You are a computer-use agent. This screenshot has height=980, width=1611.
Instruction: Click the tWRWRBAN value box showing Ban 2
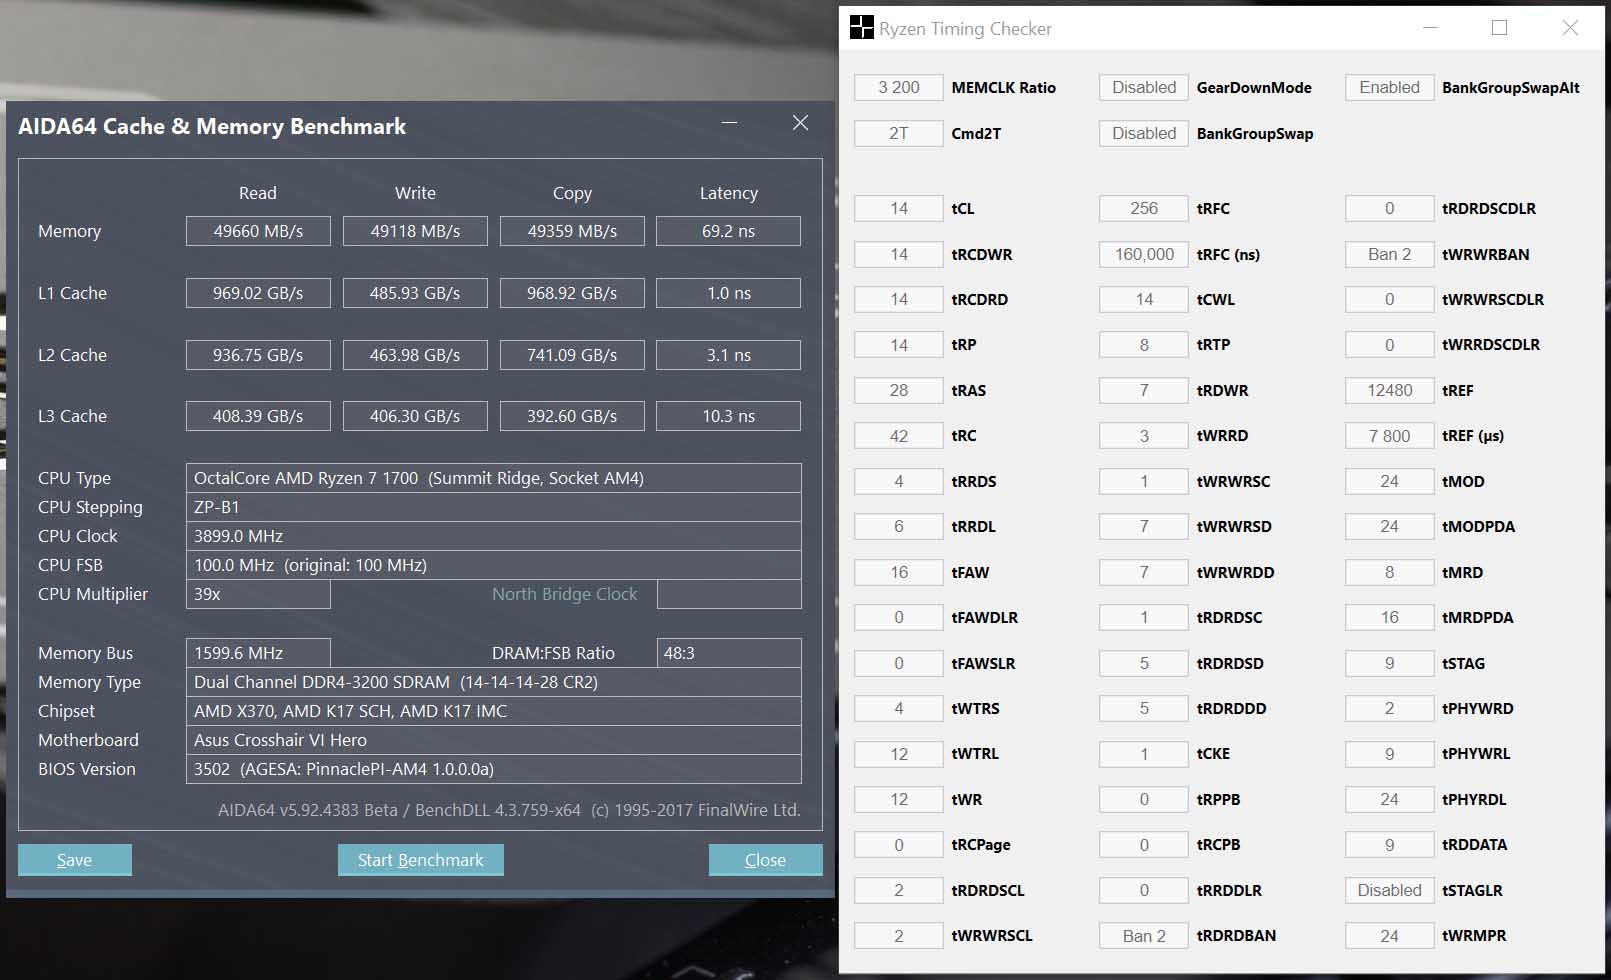click(x=1389, y=254)
